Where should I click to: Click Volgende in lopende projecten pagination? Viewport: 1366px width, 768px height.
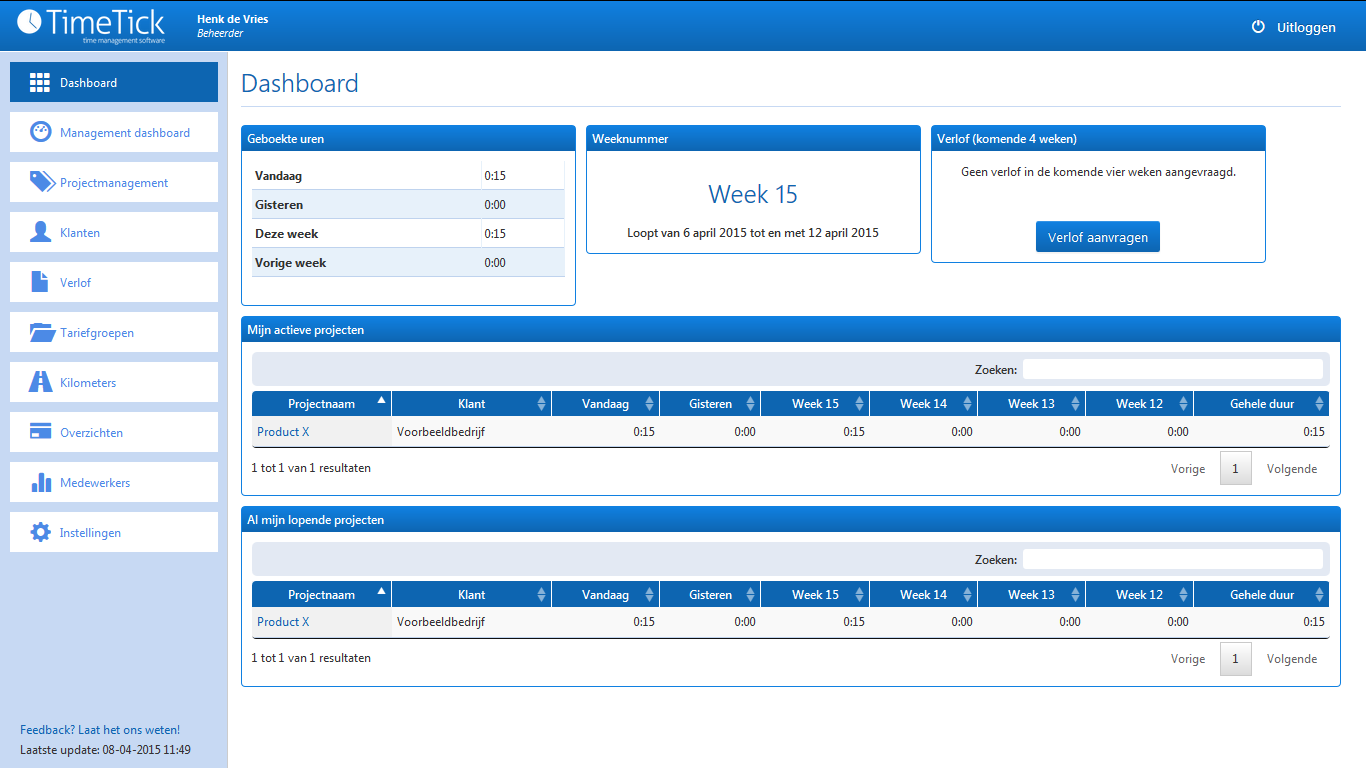point(1291,659)
